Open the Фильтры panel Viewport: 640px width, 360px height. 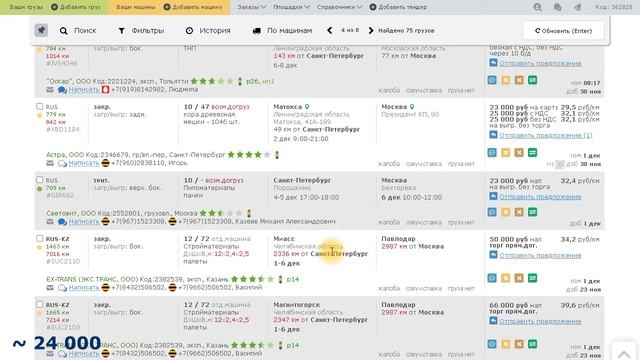141,31
